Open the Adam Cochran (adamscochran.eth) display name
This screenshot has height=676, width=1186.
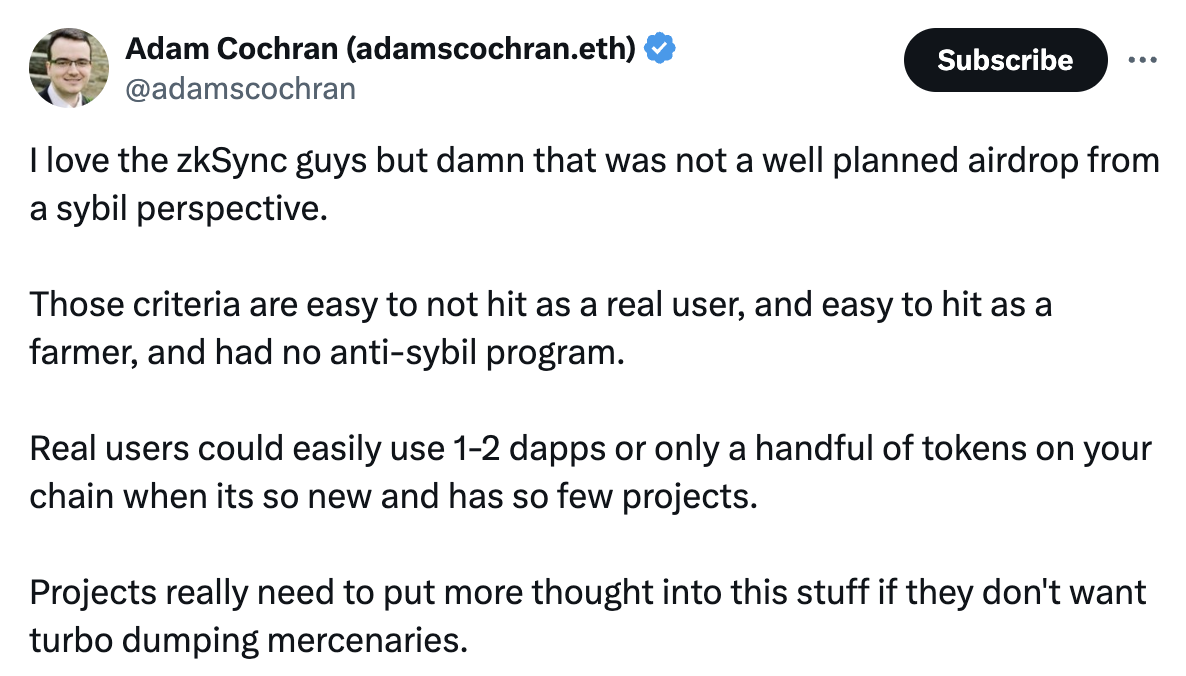[380, 47]
